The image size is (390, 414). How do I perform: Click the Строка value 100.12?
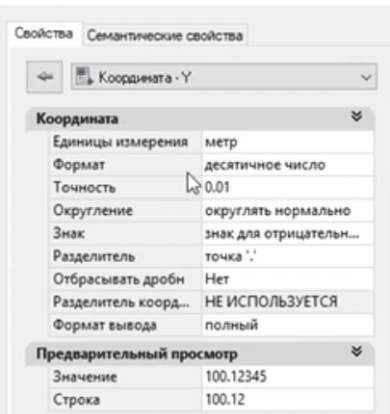point(287,399)
